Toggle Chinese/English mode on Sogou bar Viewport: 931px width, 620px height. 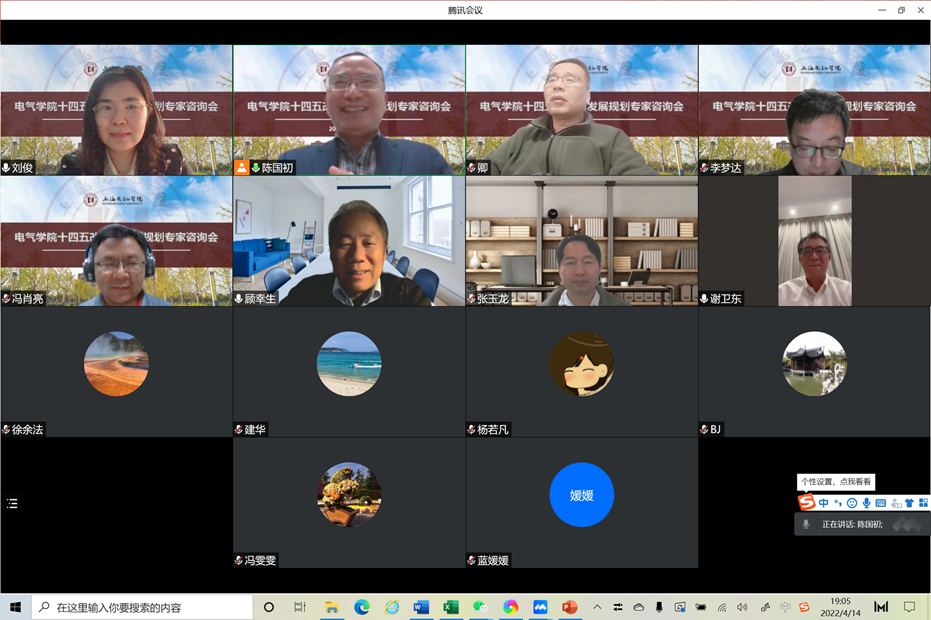click(x=824, y=503)
